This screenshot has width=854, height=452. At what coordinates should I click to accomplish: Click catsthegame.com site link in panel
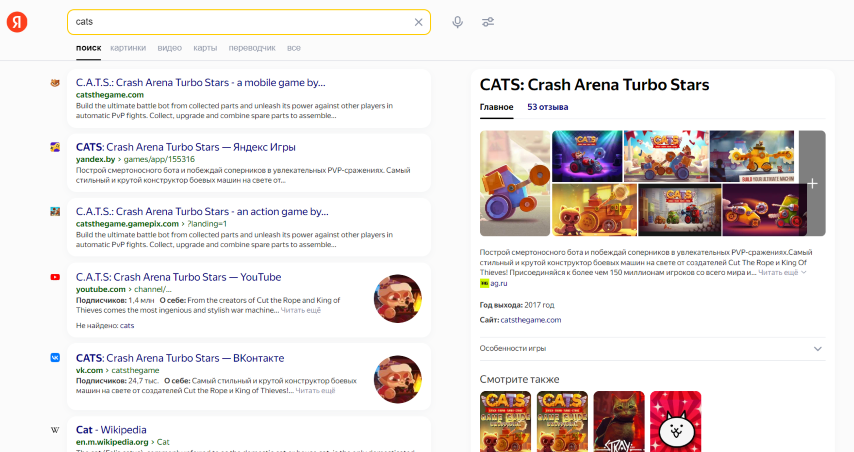point(530,320)
